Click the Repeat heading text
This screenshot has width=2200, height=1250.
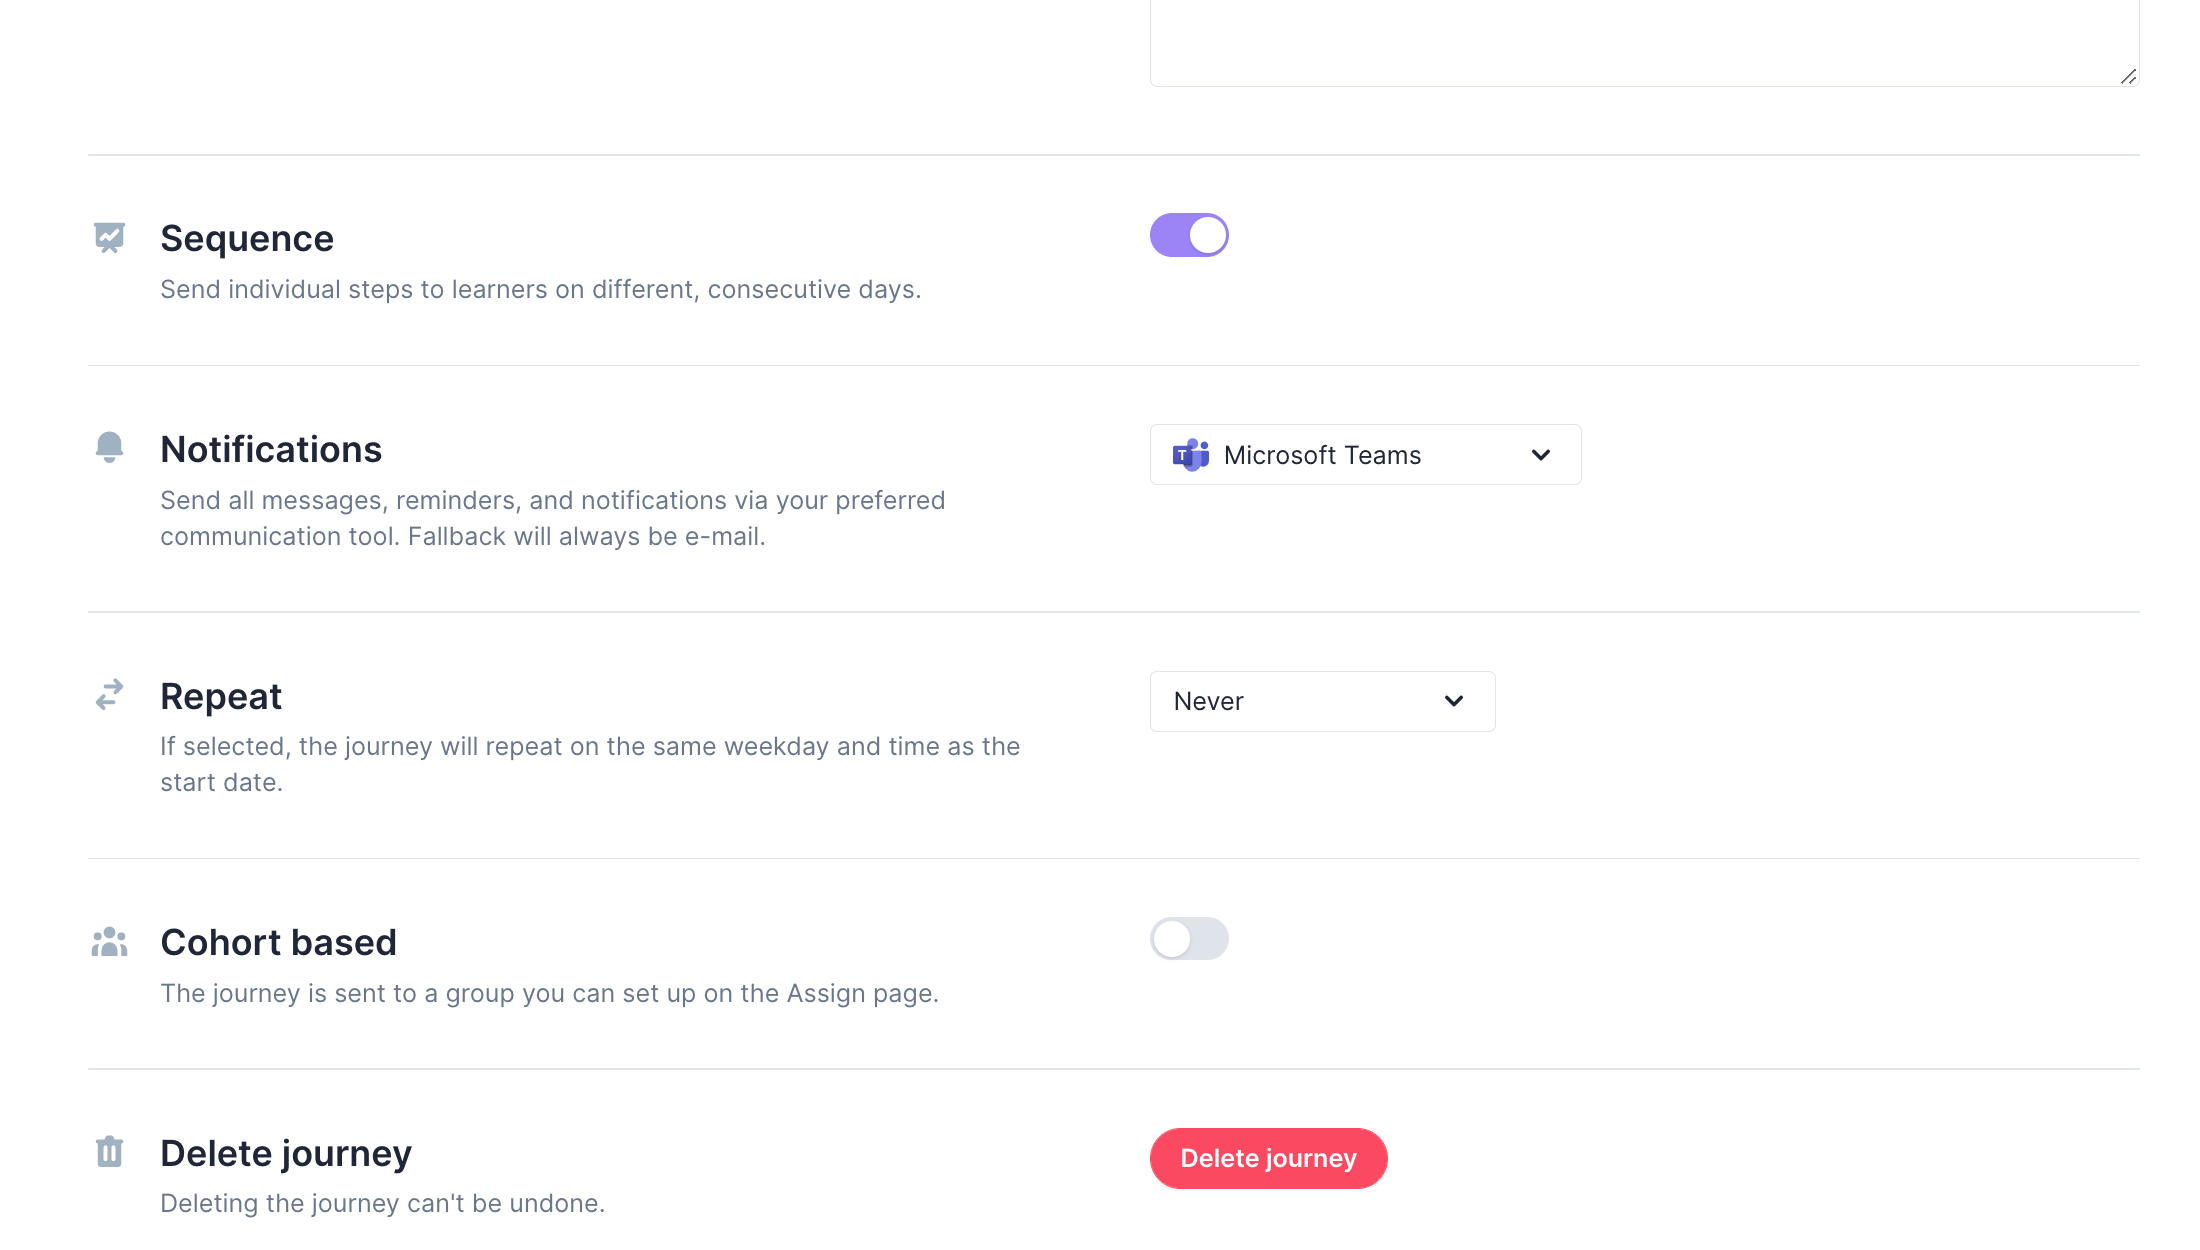[221, 695]
